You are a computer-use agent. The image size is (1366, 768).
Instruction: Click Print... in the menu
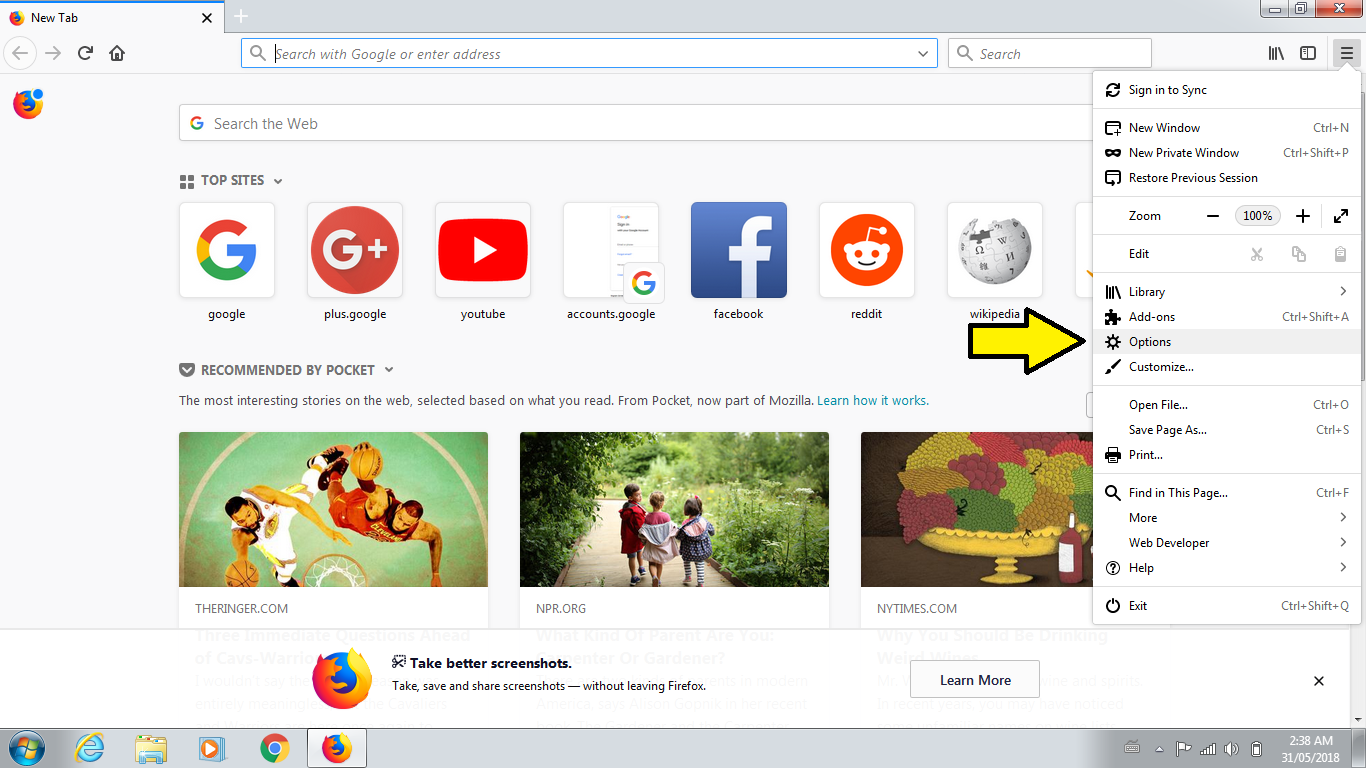pyautogui.click(x=1227, y=455)
